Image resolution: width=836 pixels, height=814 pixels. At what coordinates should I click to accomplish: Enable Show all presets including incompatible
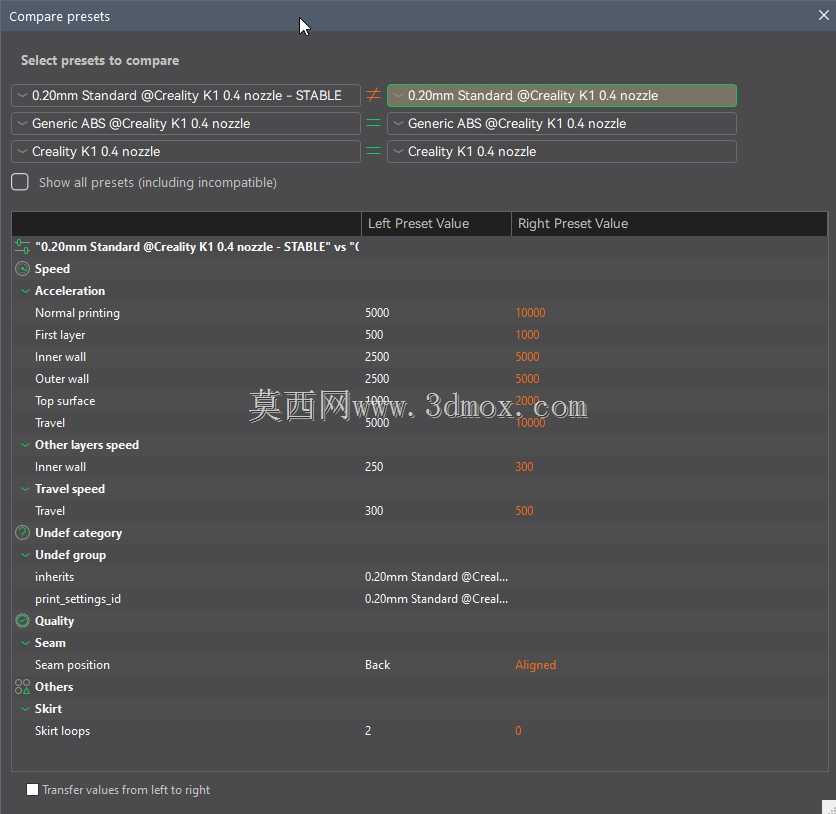click(20, 182)
